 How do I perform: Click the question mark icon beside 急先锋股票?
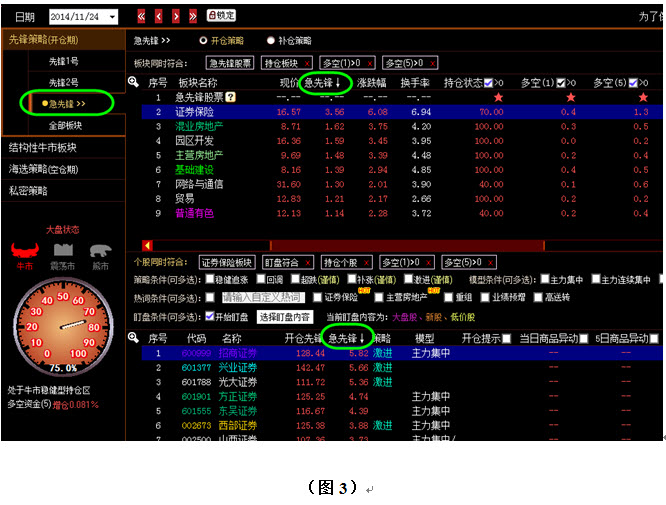(x=231, y=97)
